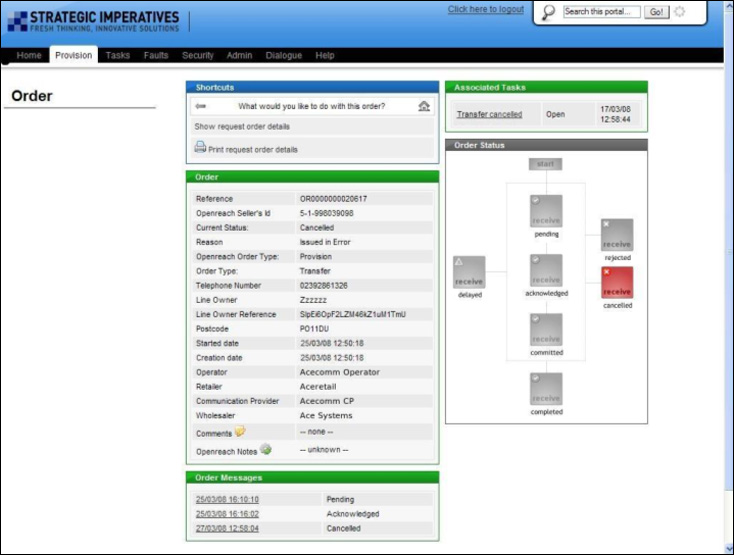Select the red cancelled status node
Screen dimensions: 734x555
pos(617,282)
